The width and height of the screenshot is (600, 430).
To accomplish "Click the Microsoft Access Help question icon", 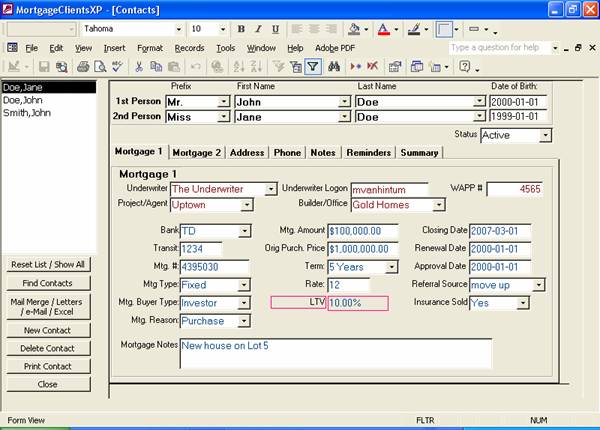I will click(x=465, y=67).
